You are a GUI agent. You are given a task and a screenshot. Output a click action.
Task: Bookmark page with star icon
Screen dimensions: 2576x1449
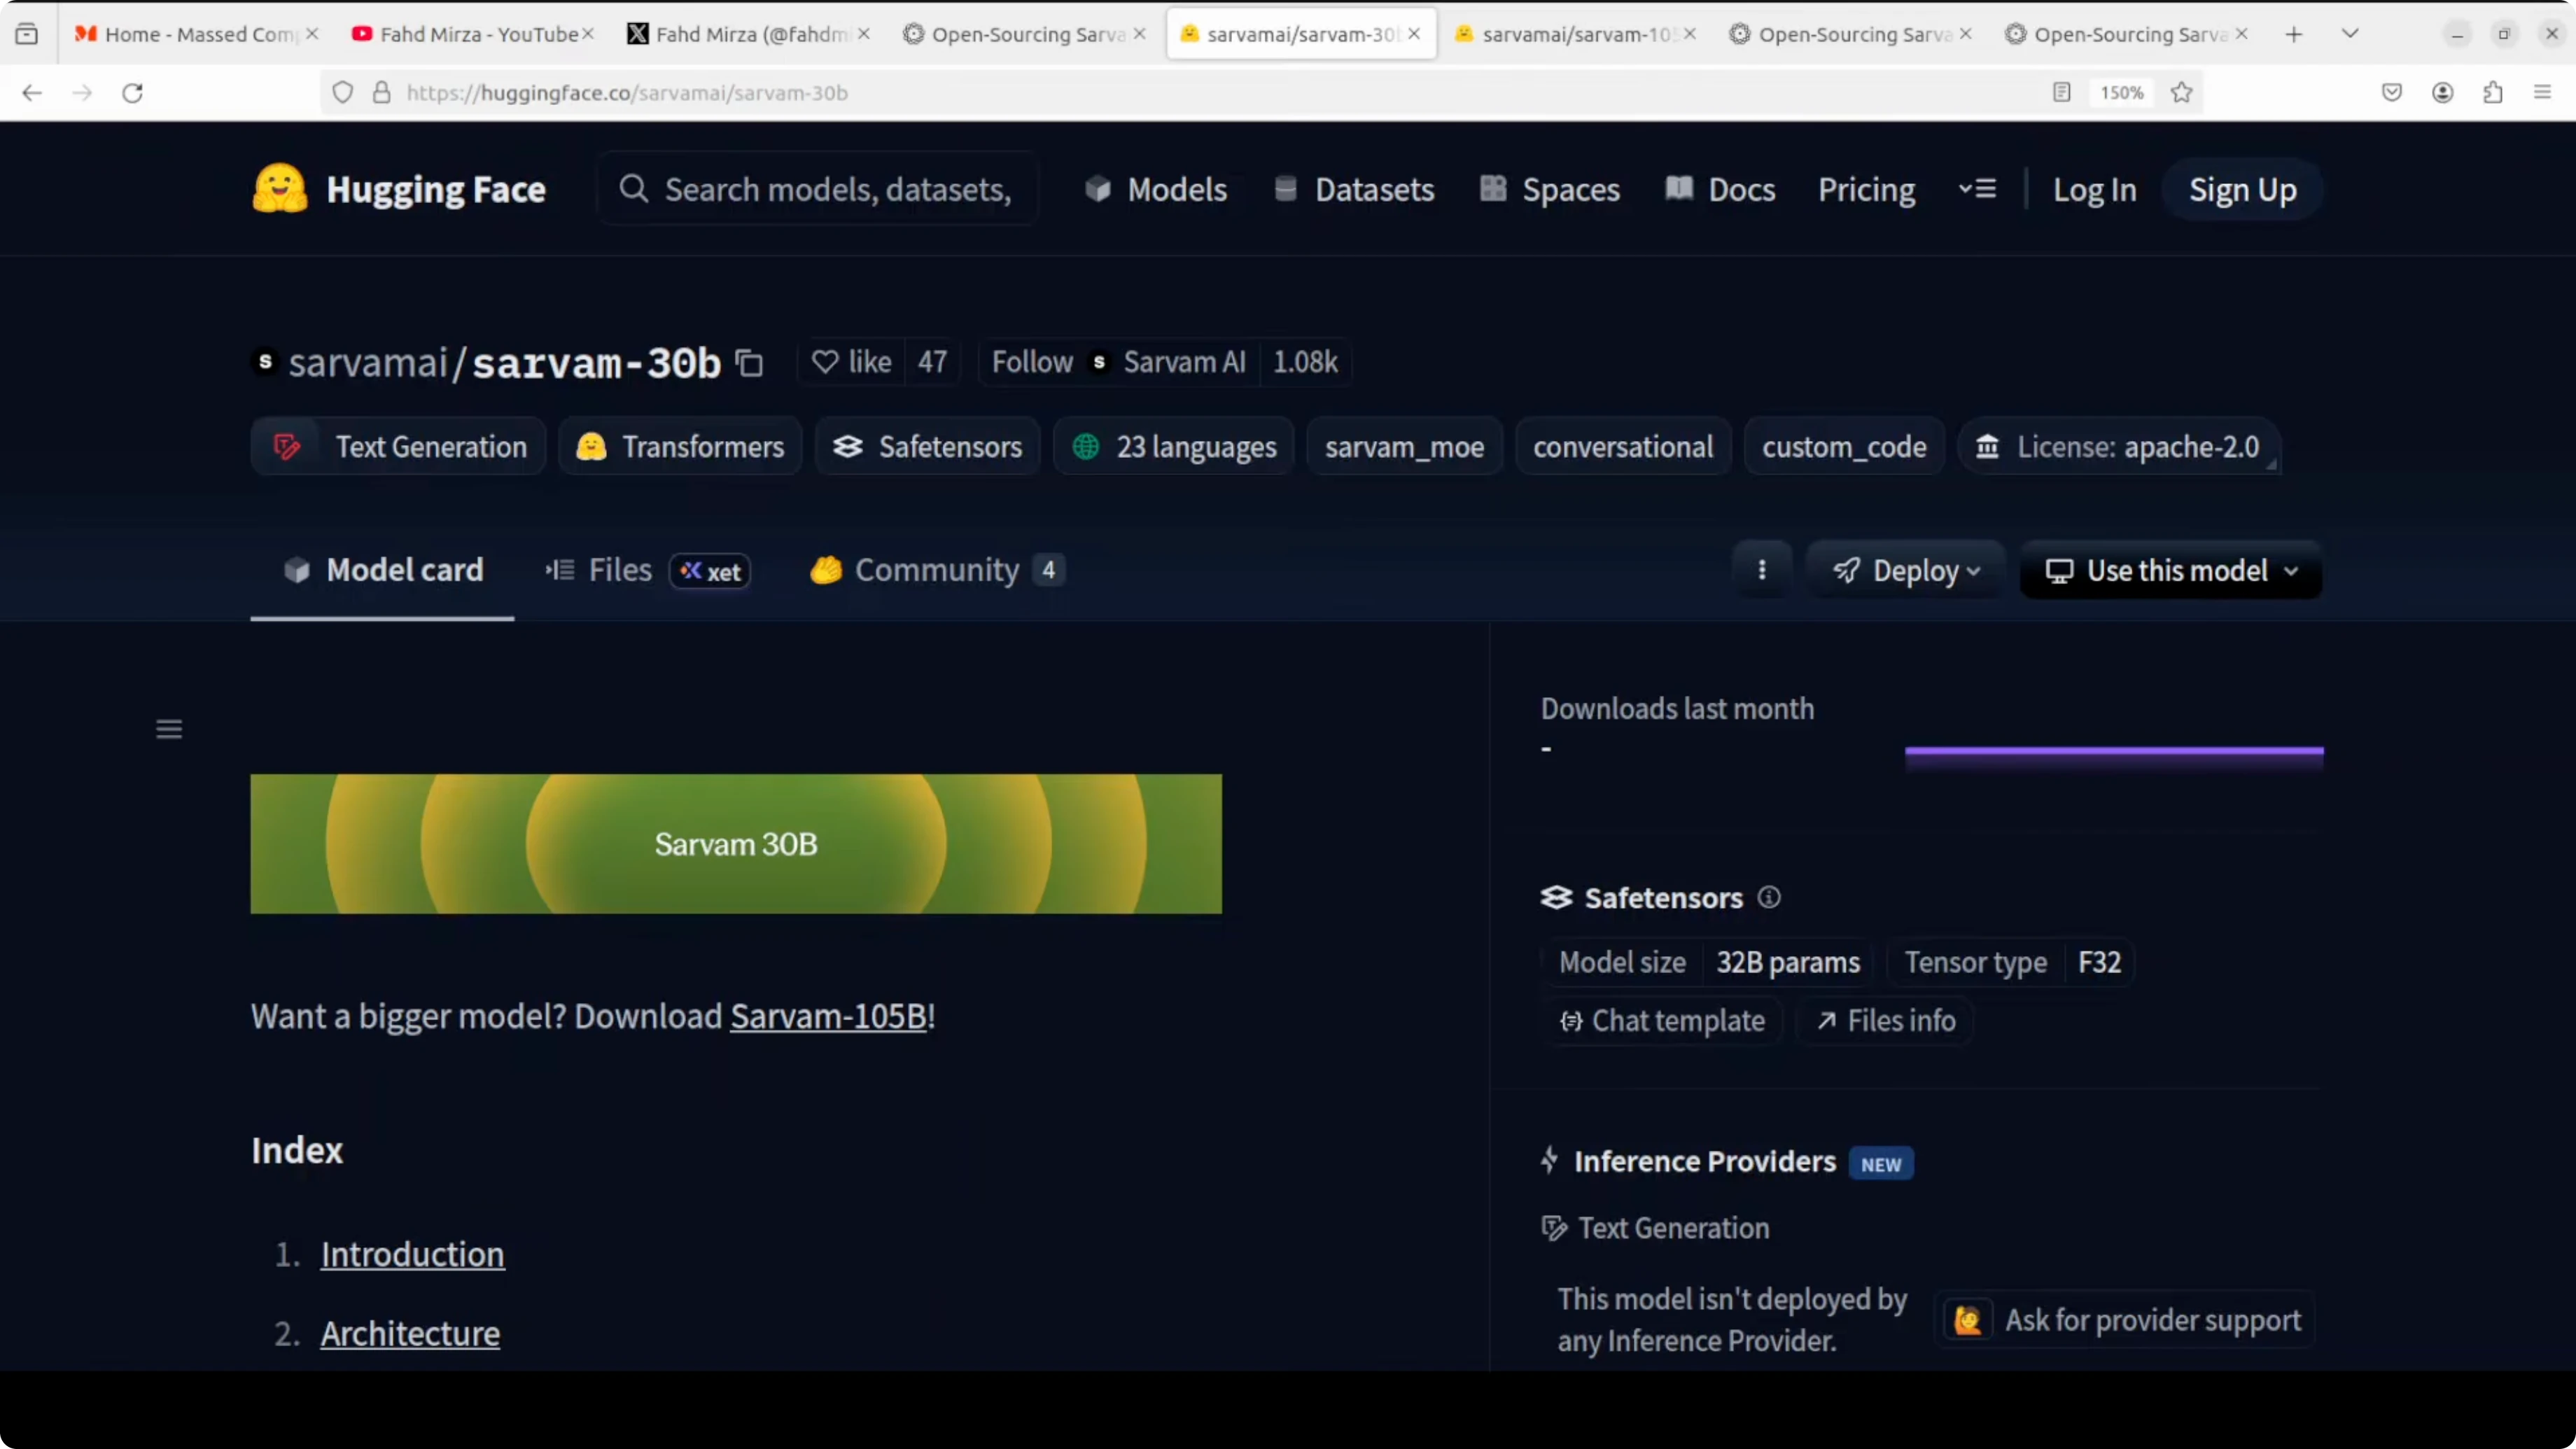point(2182,92)
